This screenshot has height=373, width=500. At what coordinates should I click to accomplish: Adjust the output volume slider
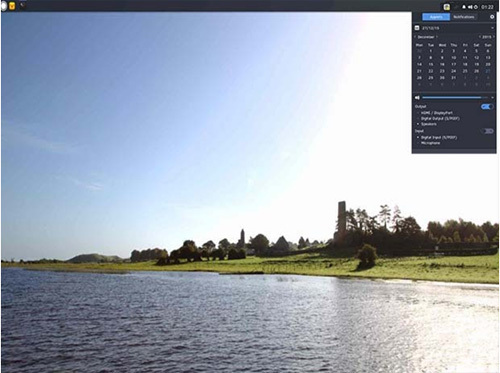tap(456, 97)
